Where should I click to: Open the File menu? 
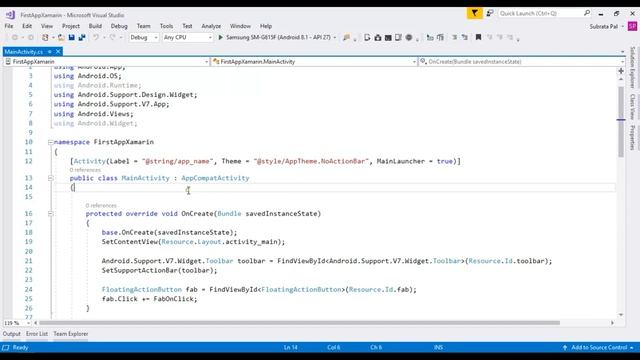click(x=9, y=26)
